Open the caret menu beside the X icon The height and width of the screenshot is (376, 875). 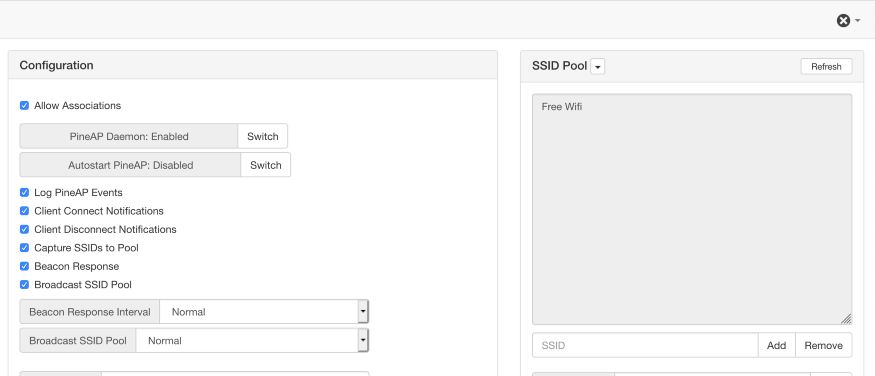pyautogui.click(x=858, y=21)
